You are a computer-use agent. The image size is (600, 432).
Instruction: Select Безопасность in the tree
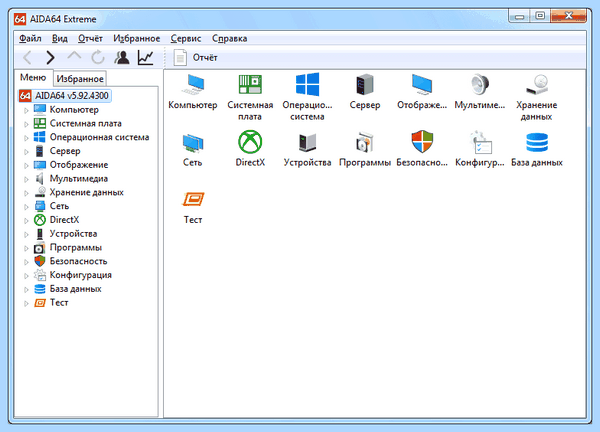78,261
